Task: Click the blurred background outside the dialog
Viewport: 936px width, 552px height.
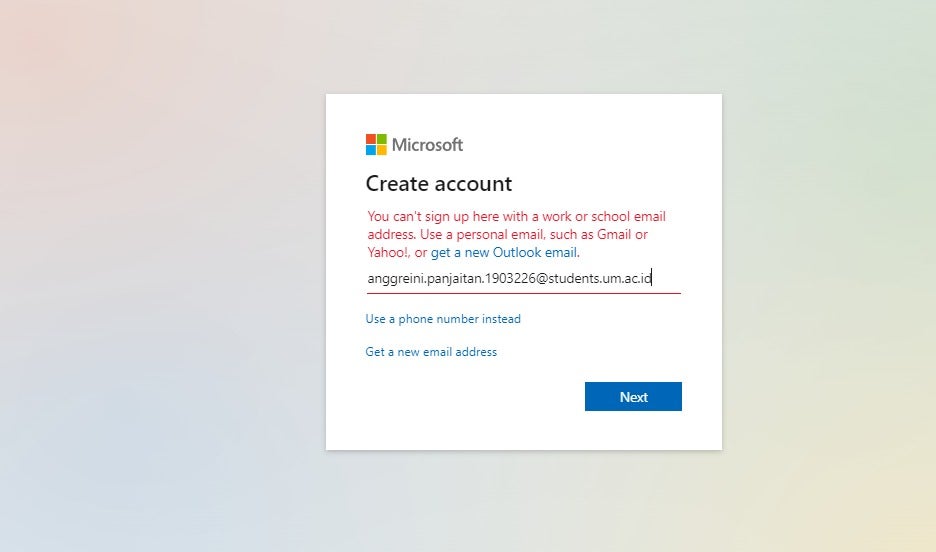Action: [x=161, y=275]
